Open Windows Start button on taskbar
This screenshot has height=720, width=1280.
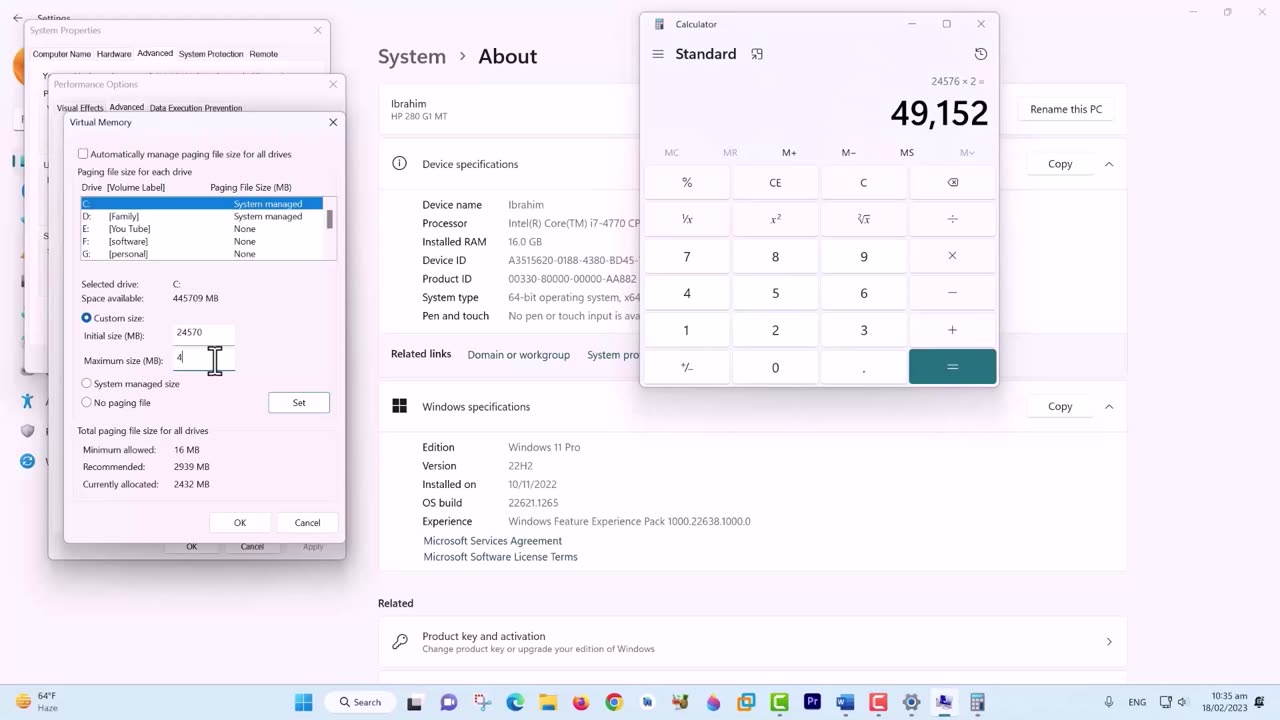303,702
